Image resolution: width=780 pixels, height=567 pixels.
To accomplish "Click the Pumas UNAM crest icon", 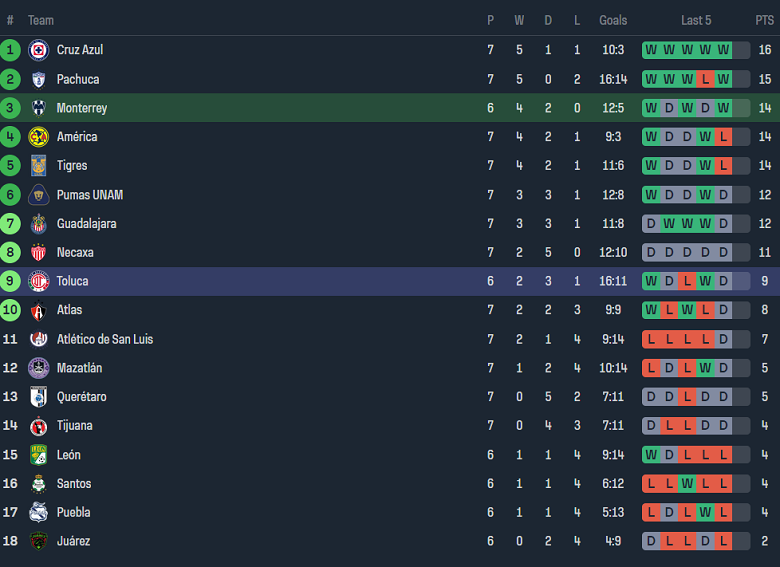I will pyautogui.click(x=39, y=195).
